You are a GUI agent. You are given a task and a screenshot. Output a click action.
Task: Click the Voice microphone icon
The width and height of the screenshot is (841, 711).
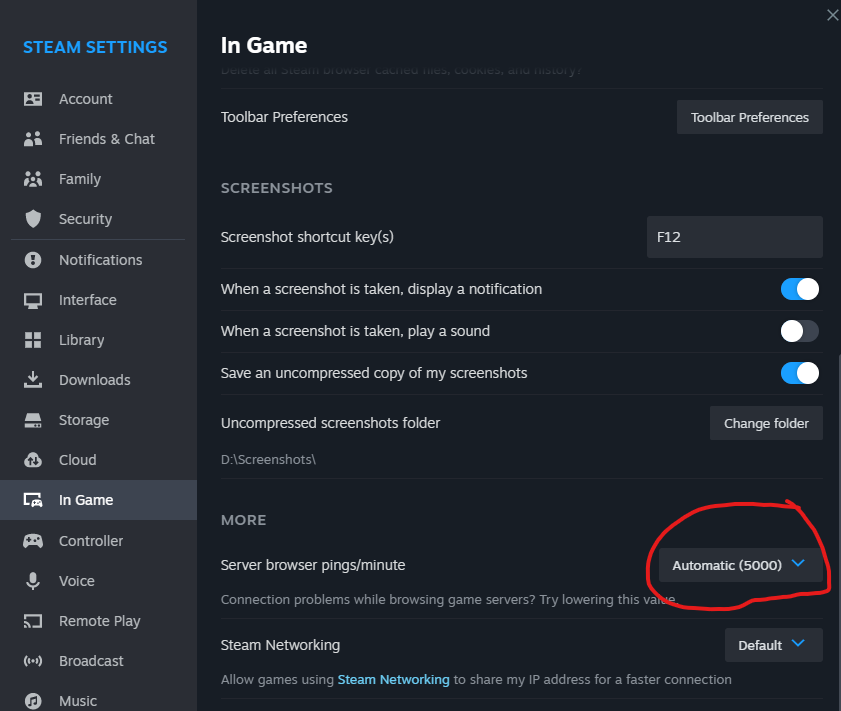click(x=33, y=581)
